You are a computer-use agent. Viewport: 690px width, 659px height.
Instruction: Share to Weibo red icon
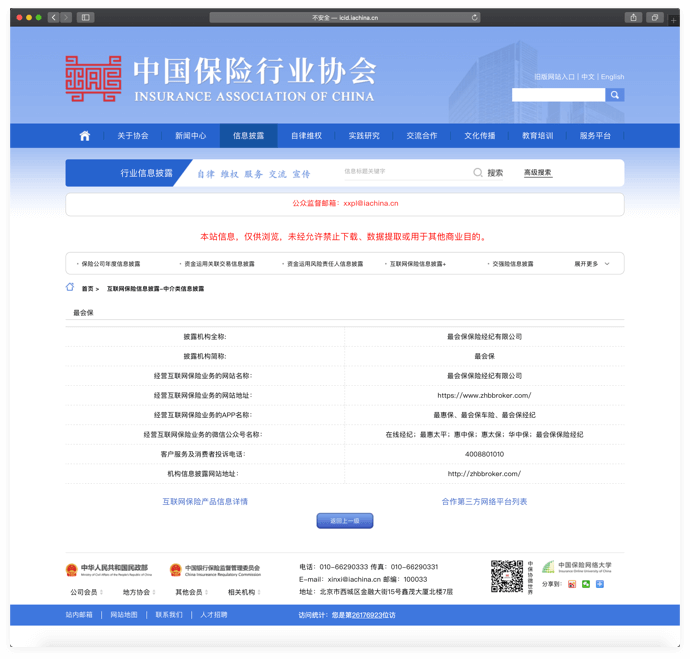[572, 584]
